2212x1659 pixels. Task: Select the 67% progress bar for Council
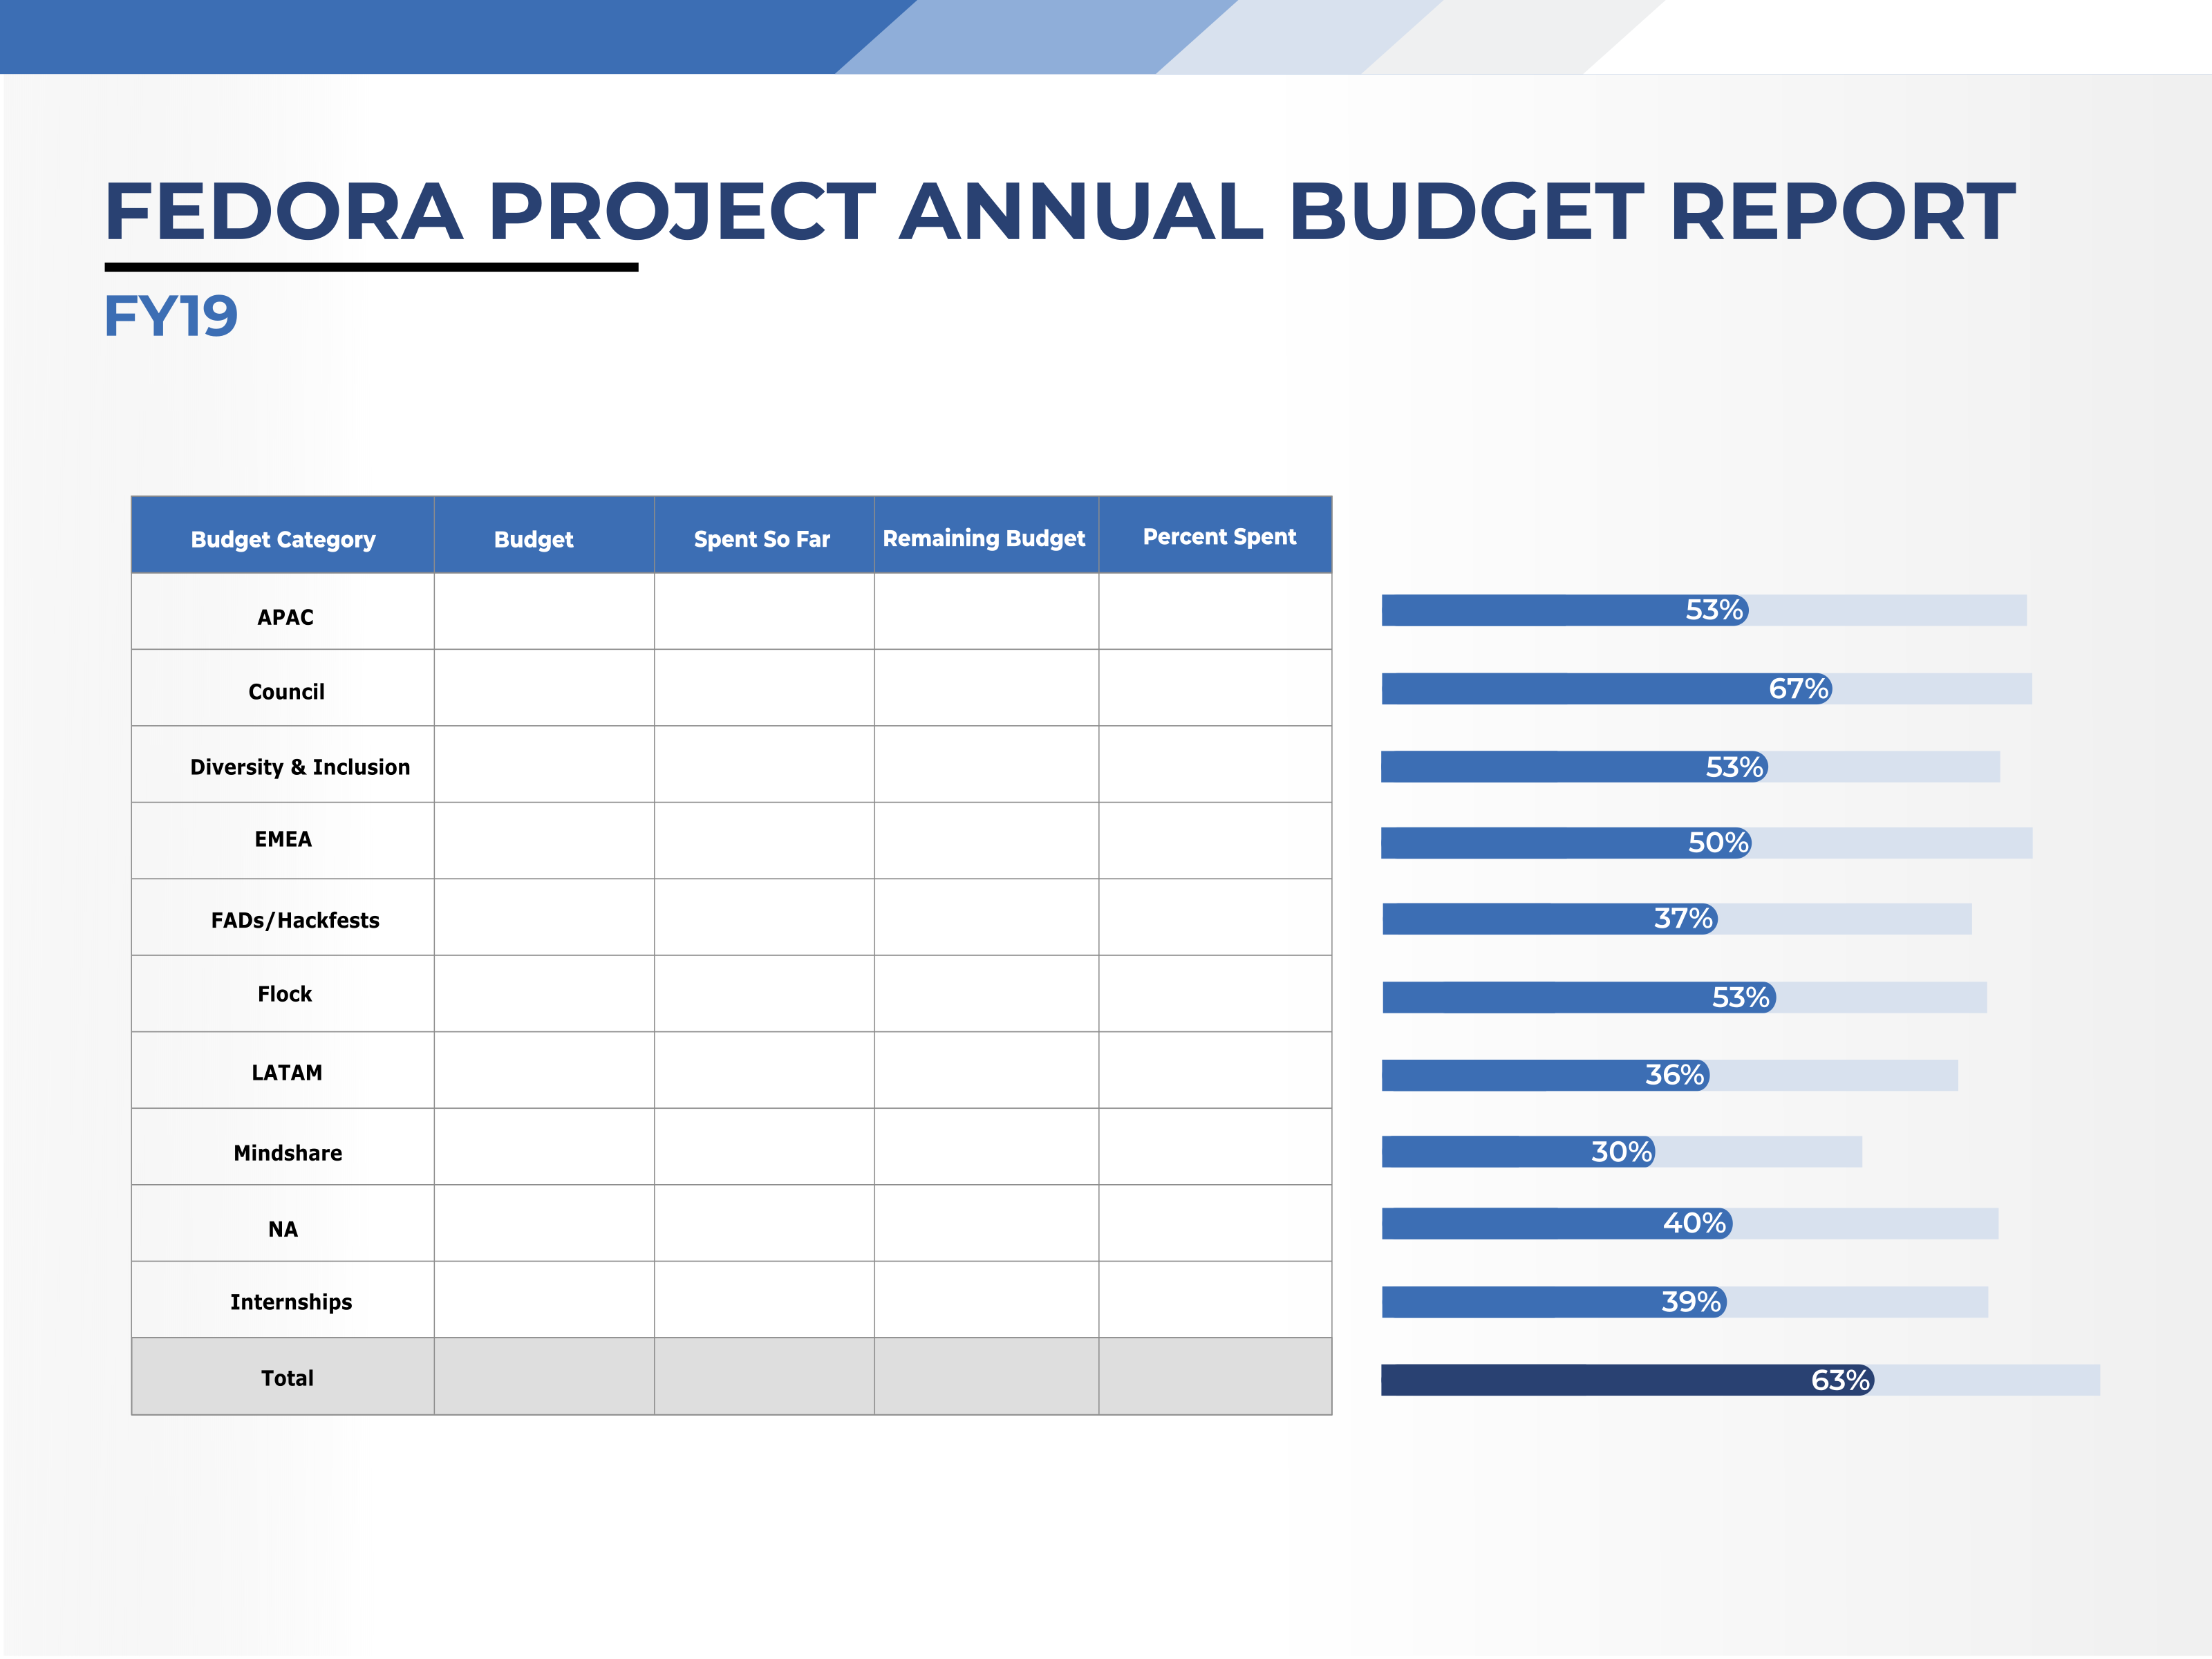pos(1707,688)
